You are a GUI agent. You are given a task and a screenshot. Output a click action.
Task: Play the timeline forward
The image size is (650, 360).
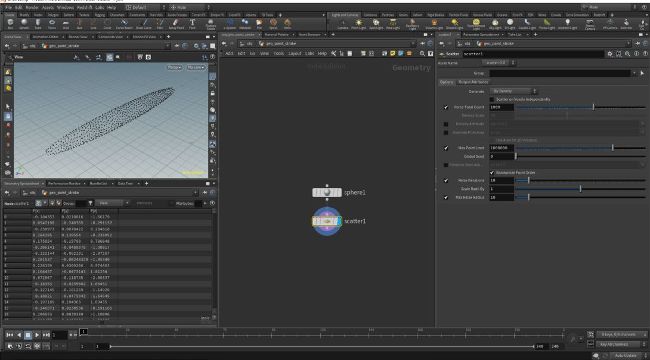37,335
